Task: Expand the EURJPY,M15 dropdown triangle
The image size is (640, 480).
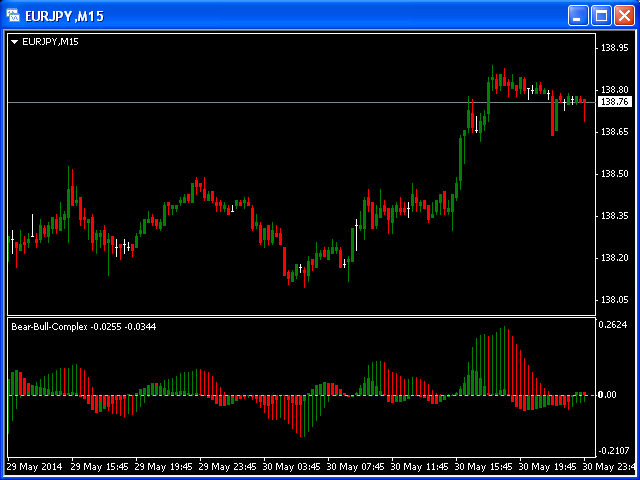Action: pyautogui.click(x=15, y=42)
